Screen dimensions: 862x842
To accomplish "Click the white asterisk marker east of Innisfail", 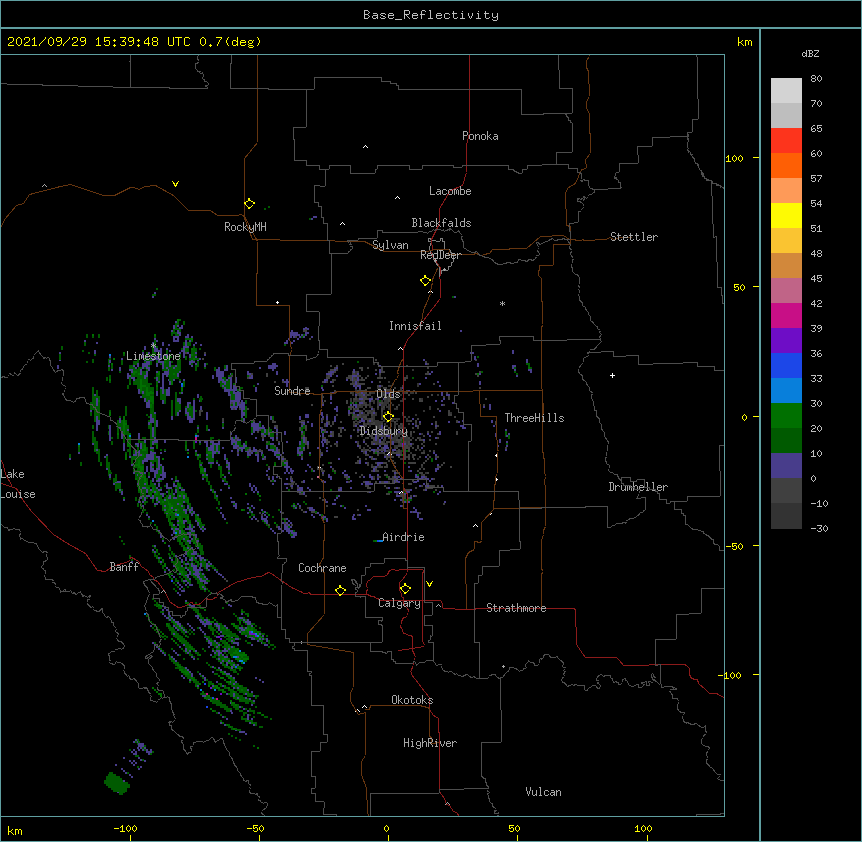I will click(502, 303).
